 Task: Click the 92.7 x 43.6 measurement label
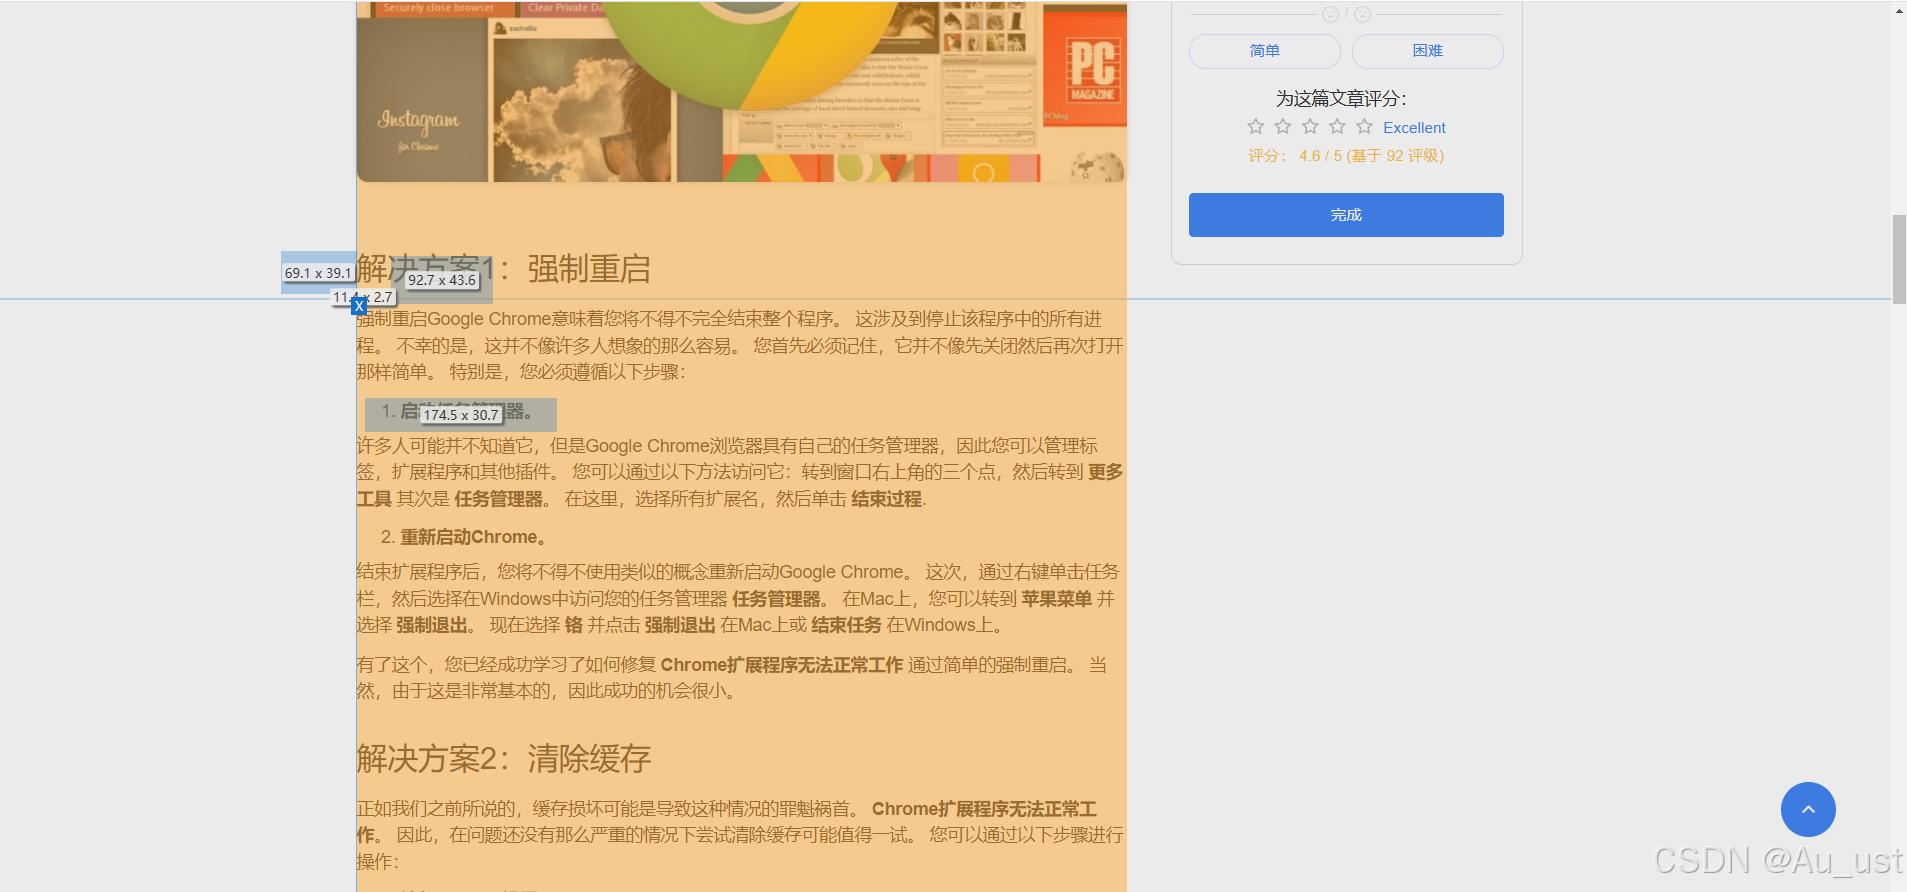[442, 280]
